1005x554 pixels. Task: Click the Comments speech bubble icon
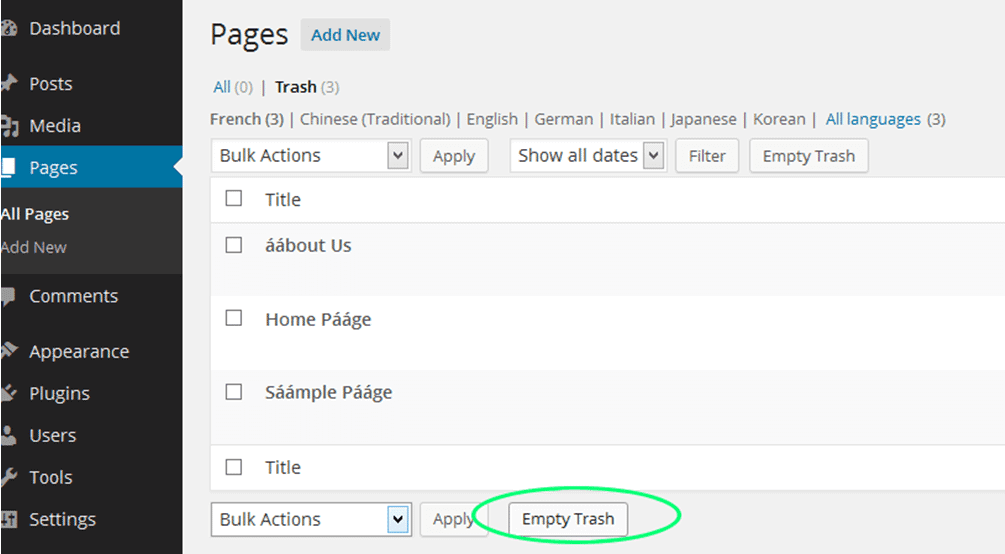coord(8,296)
